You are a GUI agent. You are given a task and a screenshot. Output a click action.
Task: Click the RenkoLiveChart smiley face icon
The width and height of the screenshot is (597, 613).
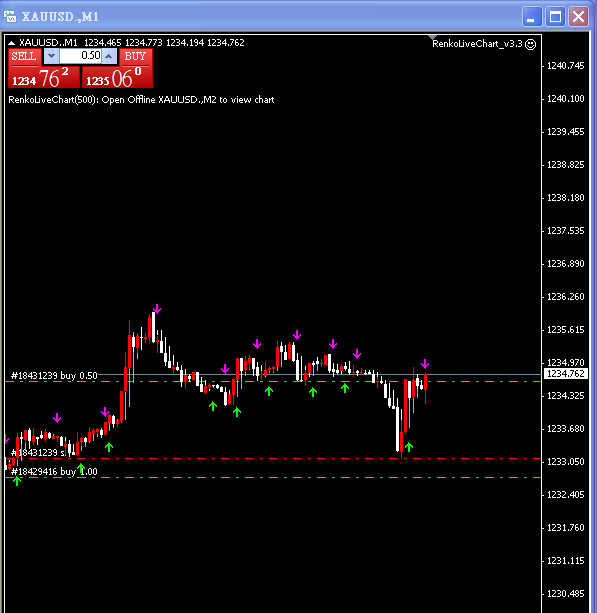point(530,44)
